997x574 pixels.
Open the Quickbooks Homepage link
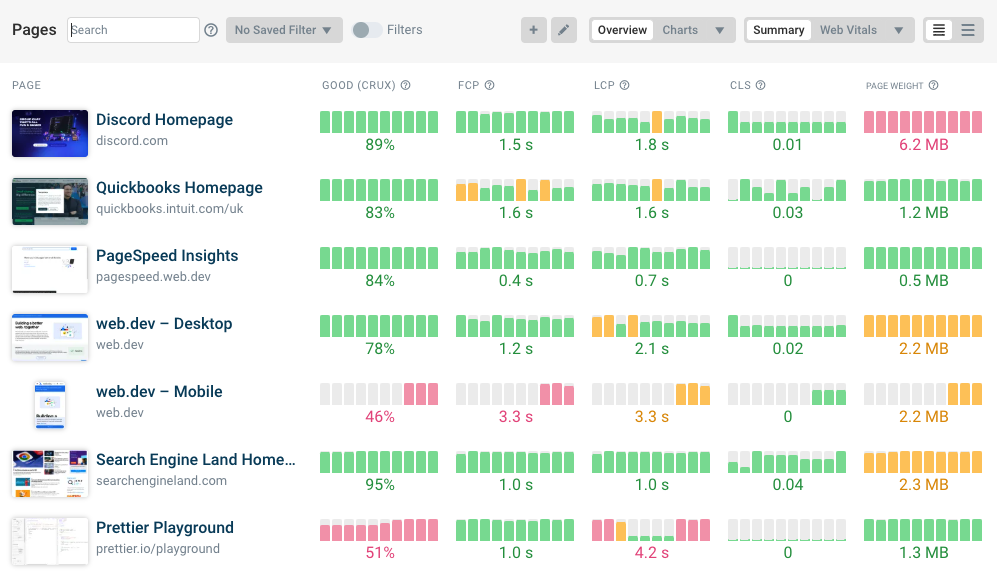179,188
